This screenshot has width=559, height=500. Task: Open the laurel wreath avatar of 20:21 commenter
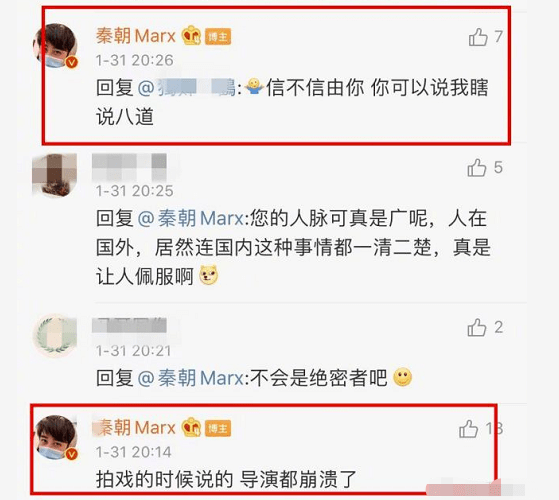pos(54,335)
